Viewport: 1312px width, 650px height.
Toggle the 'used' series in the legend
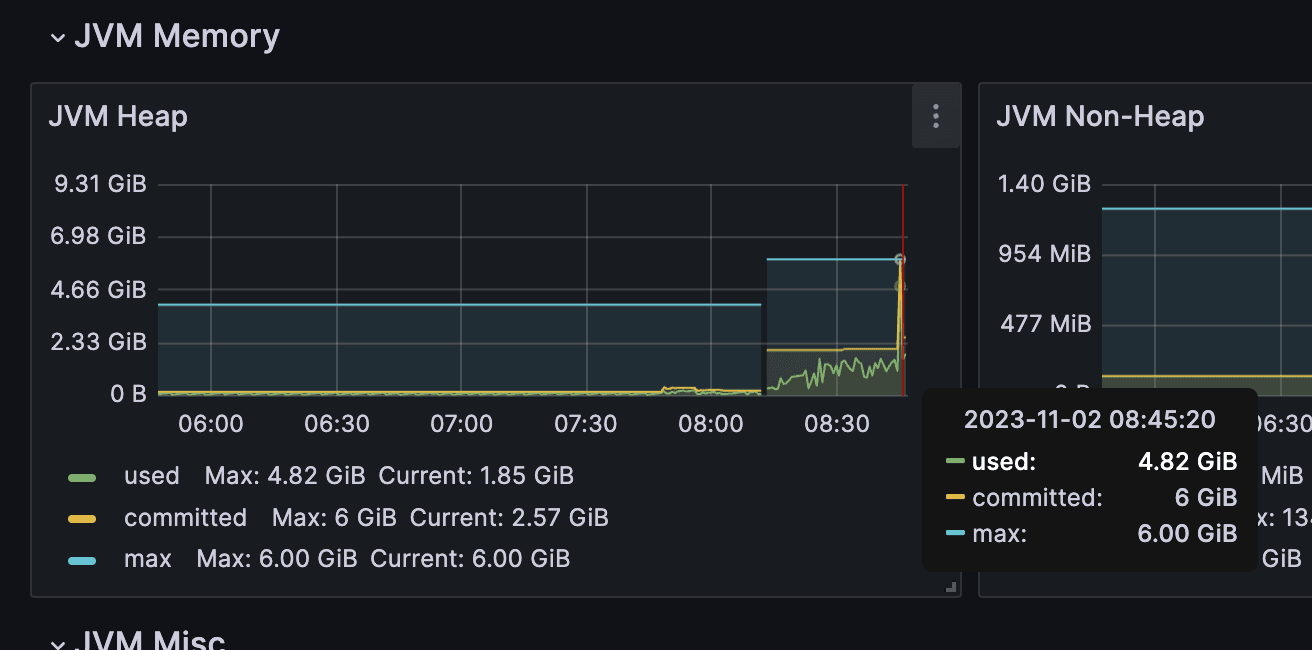tap(151, 476)
